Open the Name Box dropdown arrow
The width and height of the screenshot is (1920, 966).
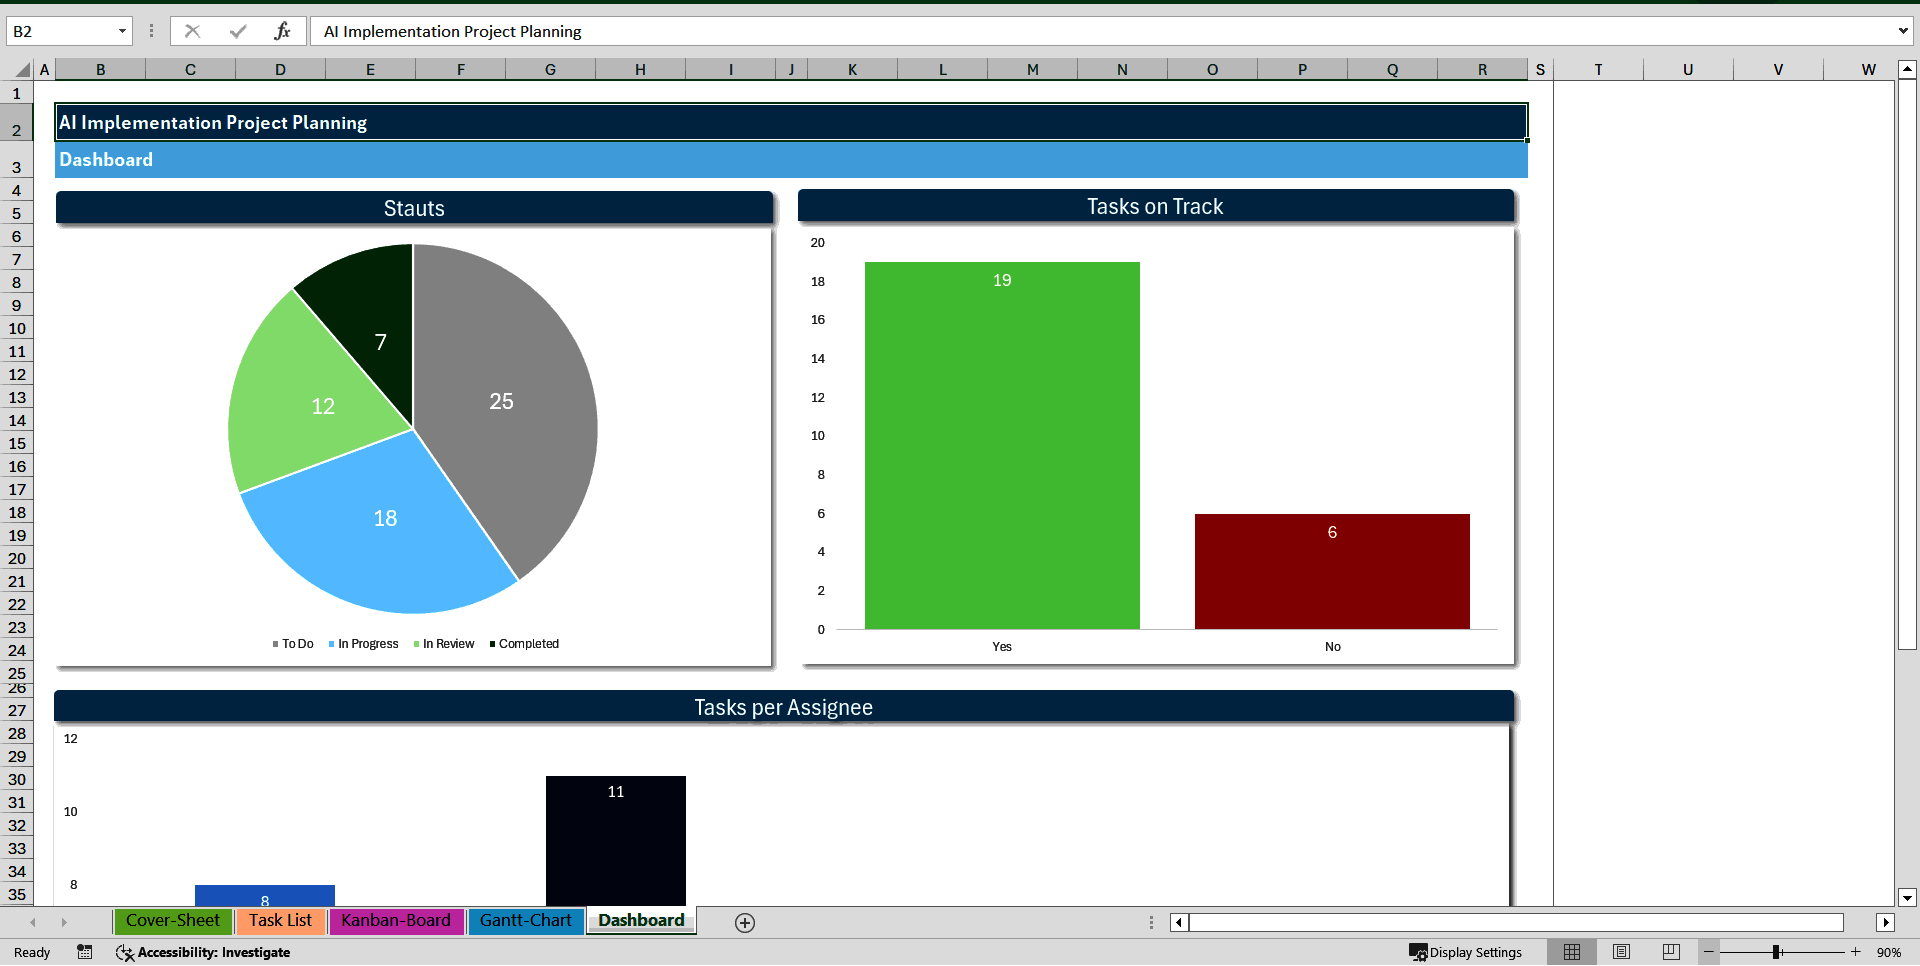[122, 31]
